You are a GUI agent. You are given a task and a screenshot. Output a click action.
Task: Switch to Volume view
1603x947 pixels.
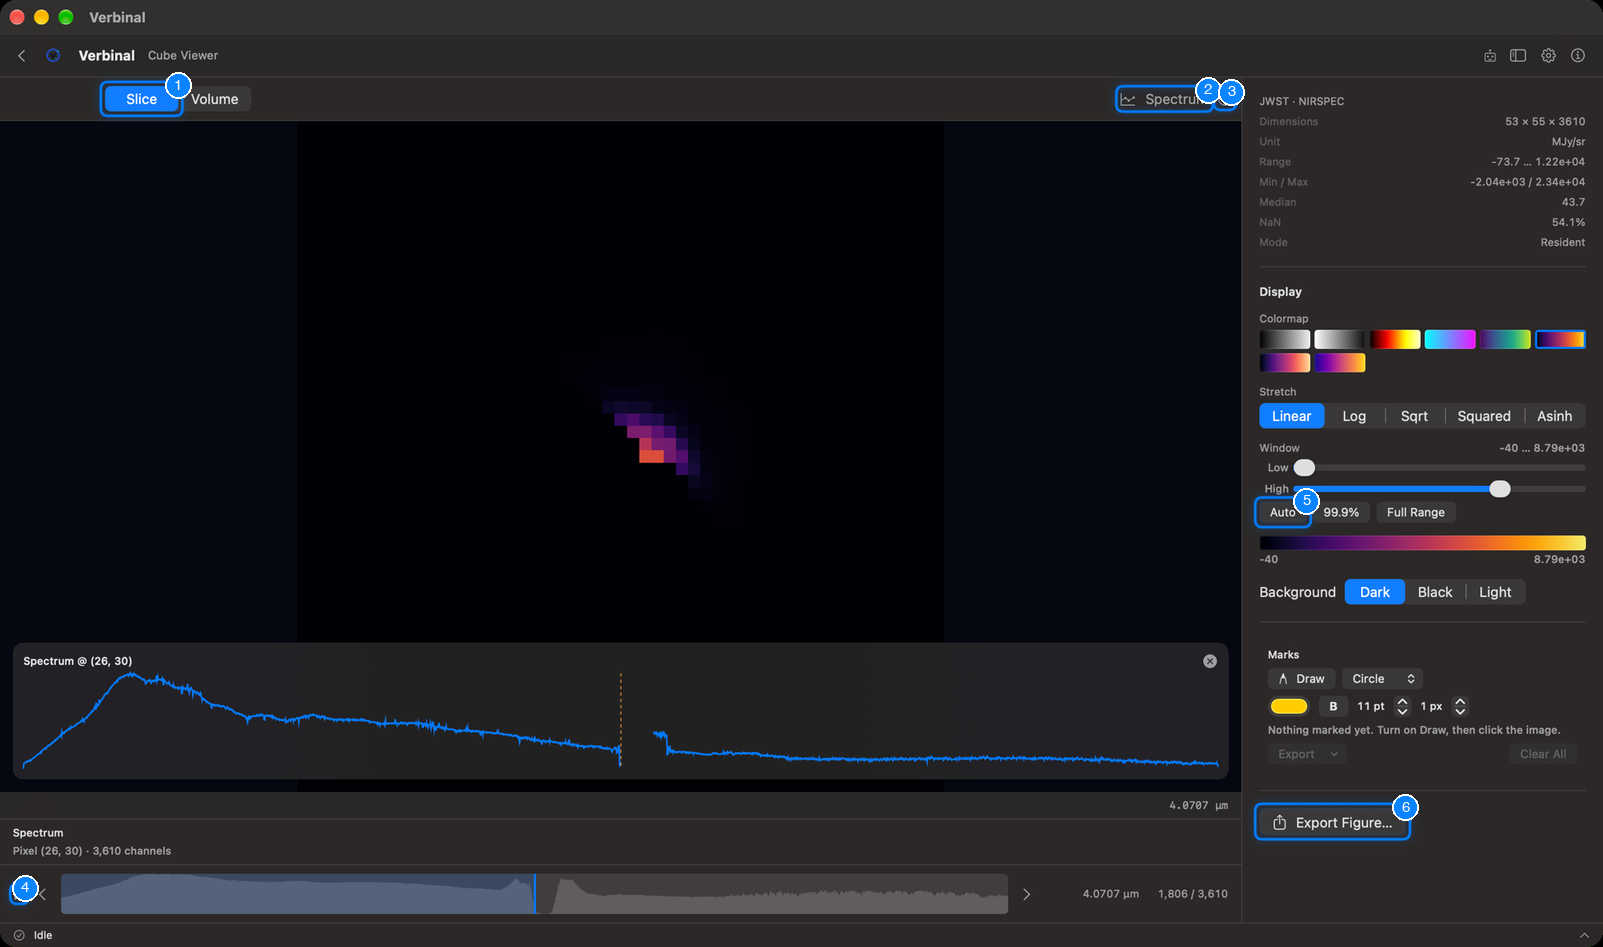[215, 99]
